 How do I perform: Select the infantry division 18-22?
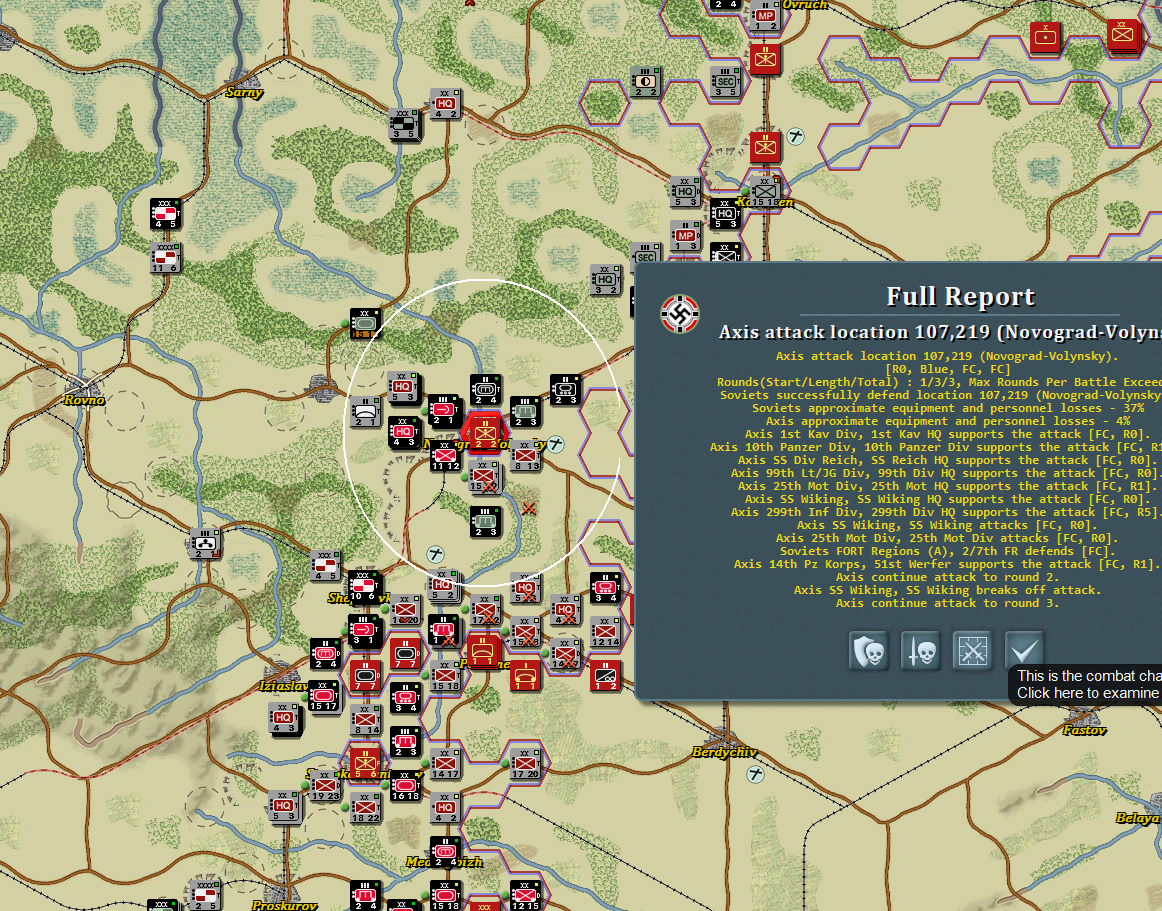point(365,807)
